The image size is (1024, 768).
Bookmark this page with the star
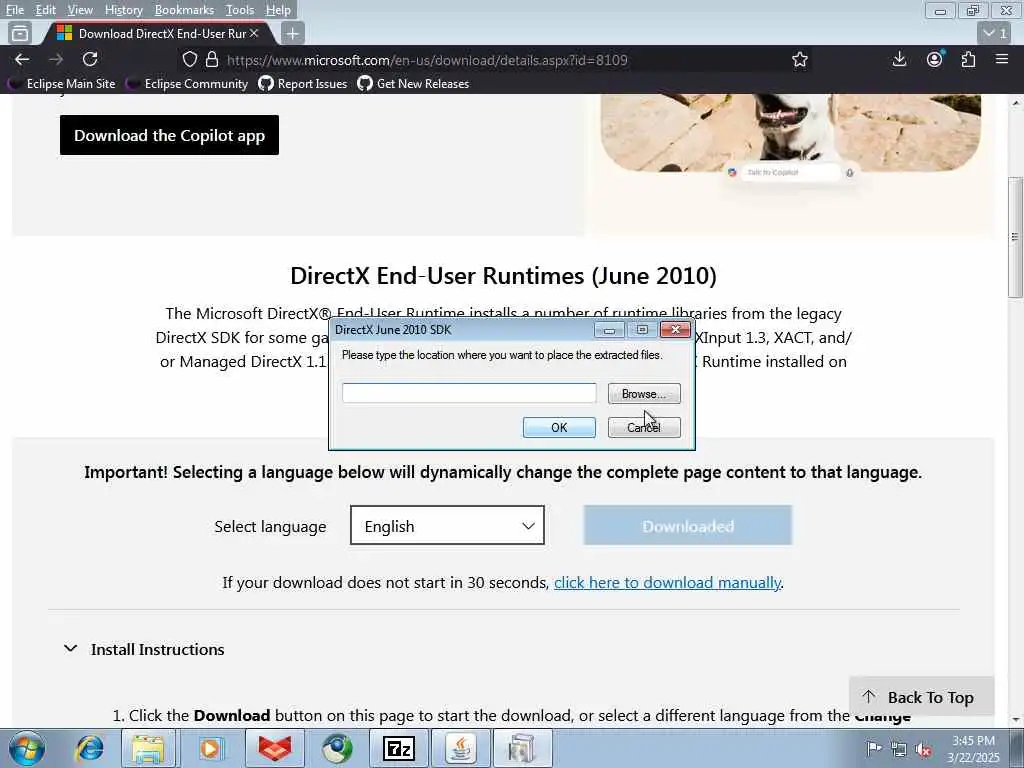[x=799, y=60]
